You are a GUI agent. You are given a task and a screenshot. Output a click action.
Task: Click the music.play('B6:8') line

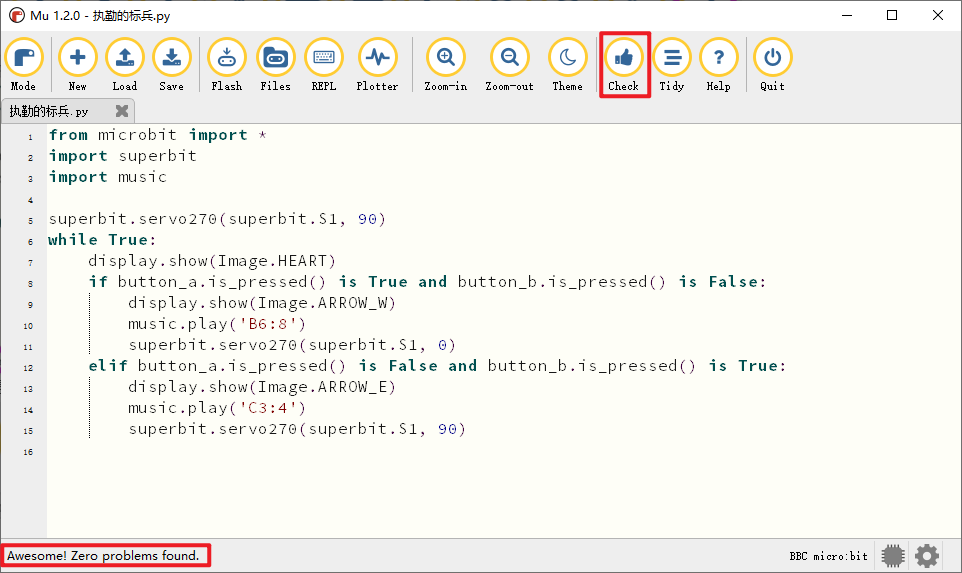point(217,324)
